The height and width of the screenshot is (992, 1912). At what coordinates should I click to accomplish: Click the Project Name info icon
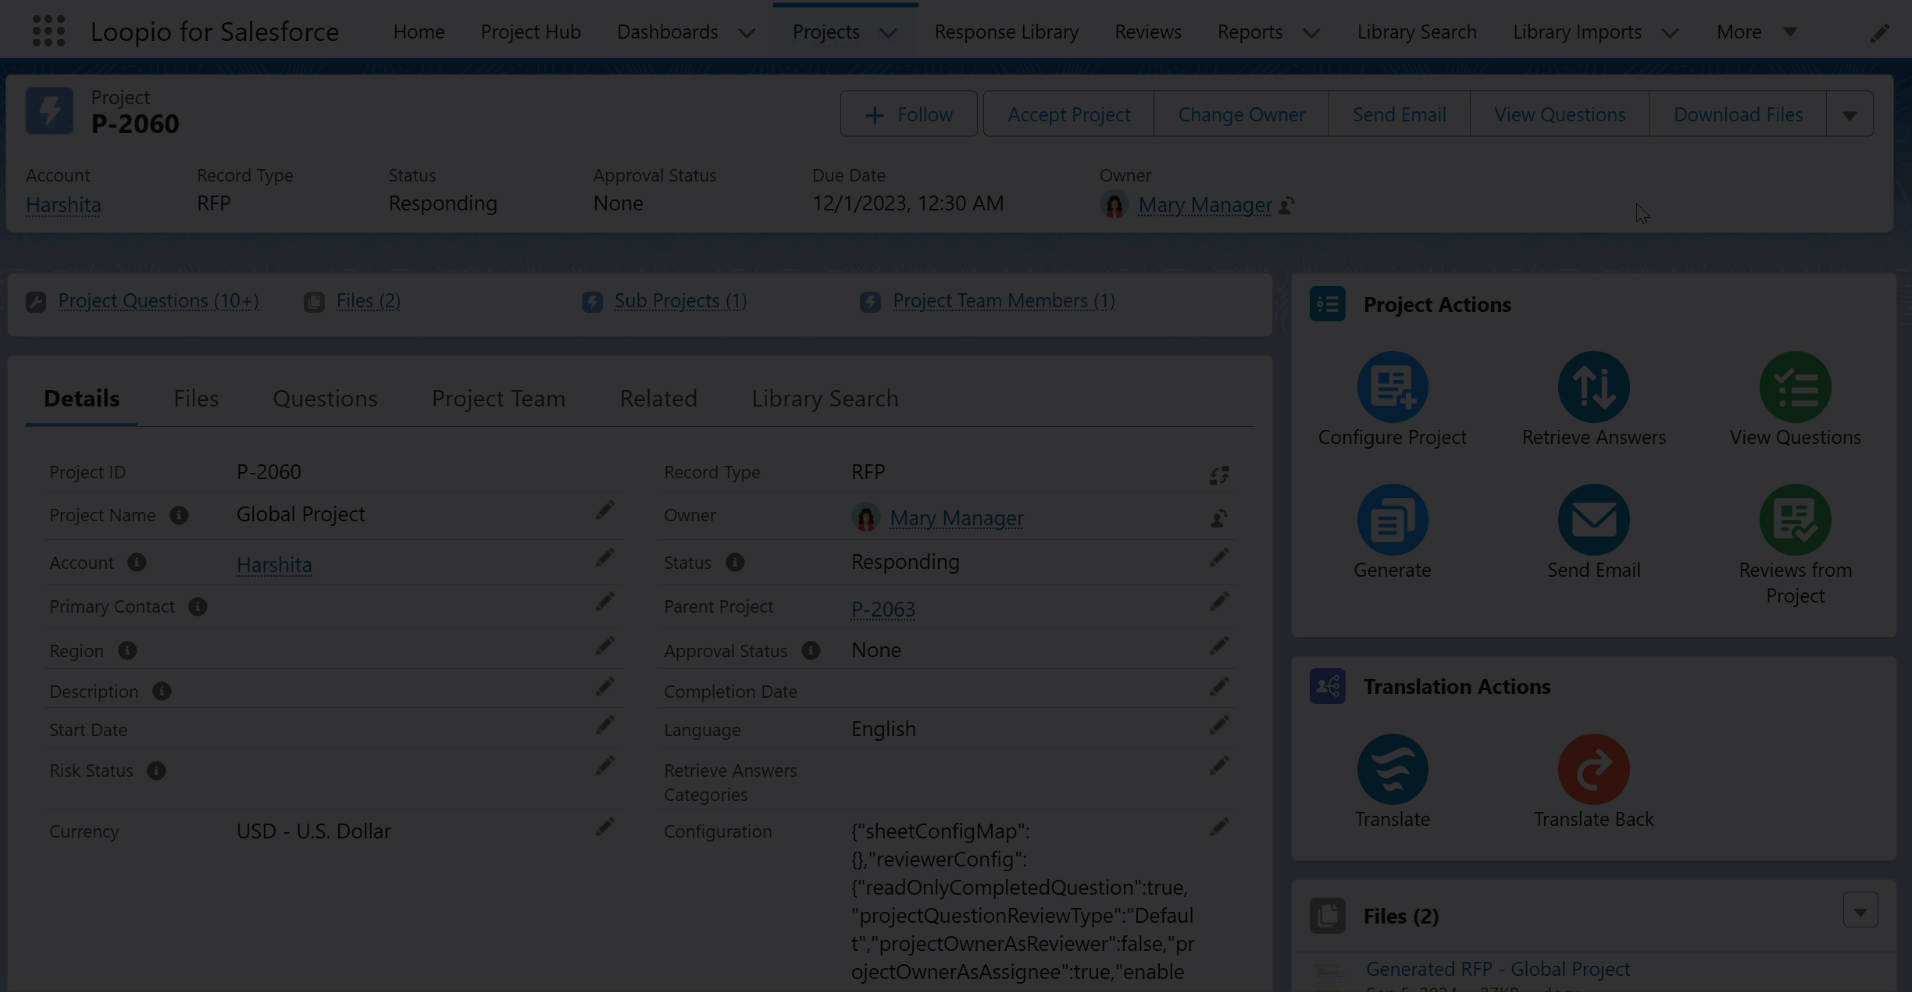(179, 515)
